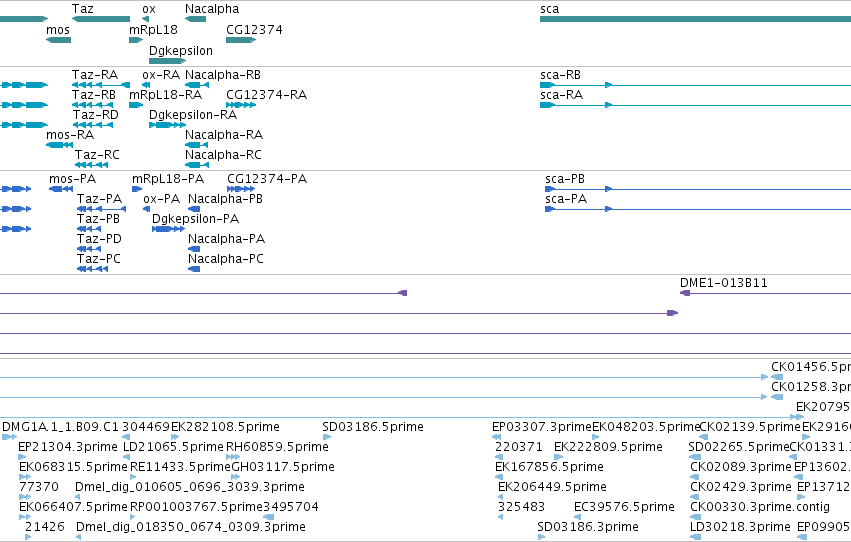Viewport: 851px width, 542px height.
Task: Select the sca gene annotation
Action: 695,19
